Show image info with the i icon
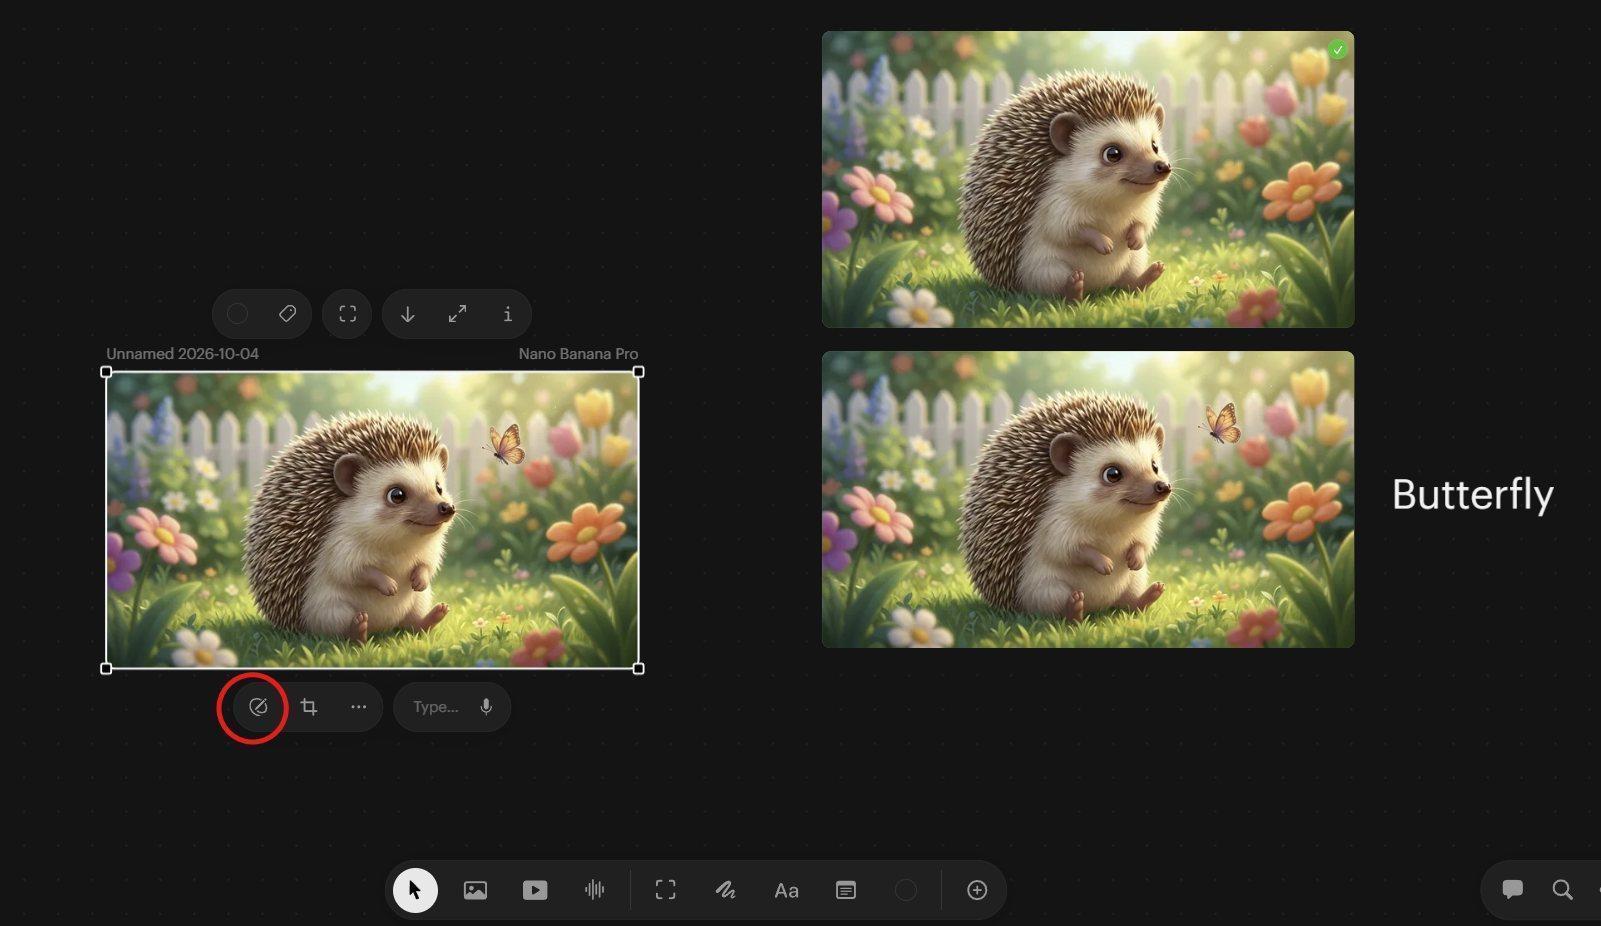Image resolution: width=1601 pixels, height=926 pixels. click(508, 314)
